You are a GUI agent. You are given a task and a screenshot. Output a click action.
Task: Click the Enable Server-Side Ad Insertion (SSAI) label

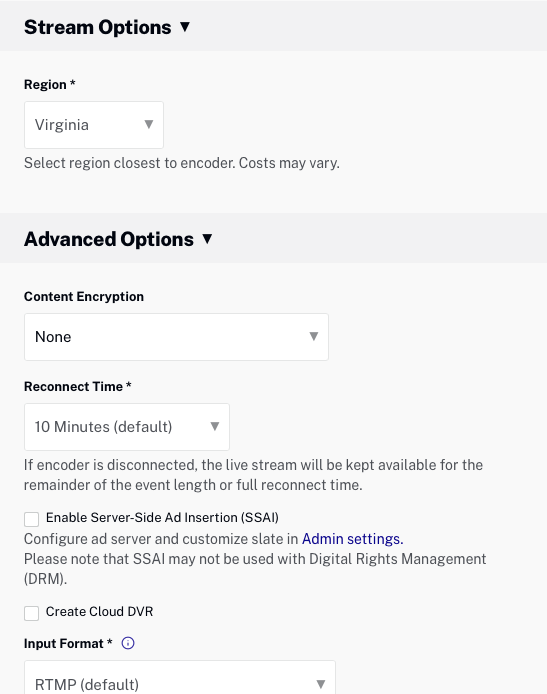[162, 517]
